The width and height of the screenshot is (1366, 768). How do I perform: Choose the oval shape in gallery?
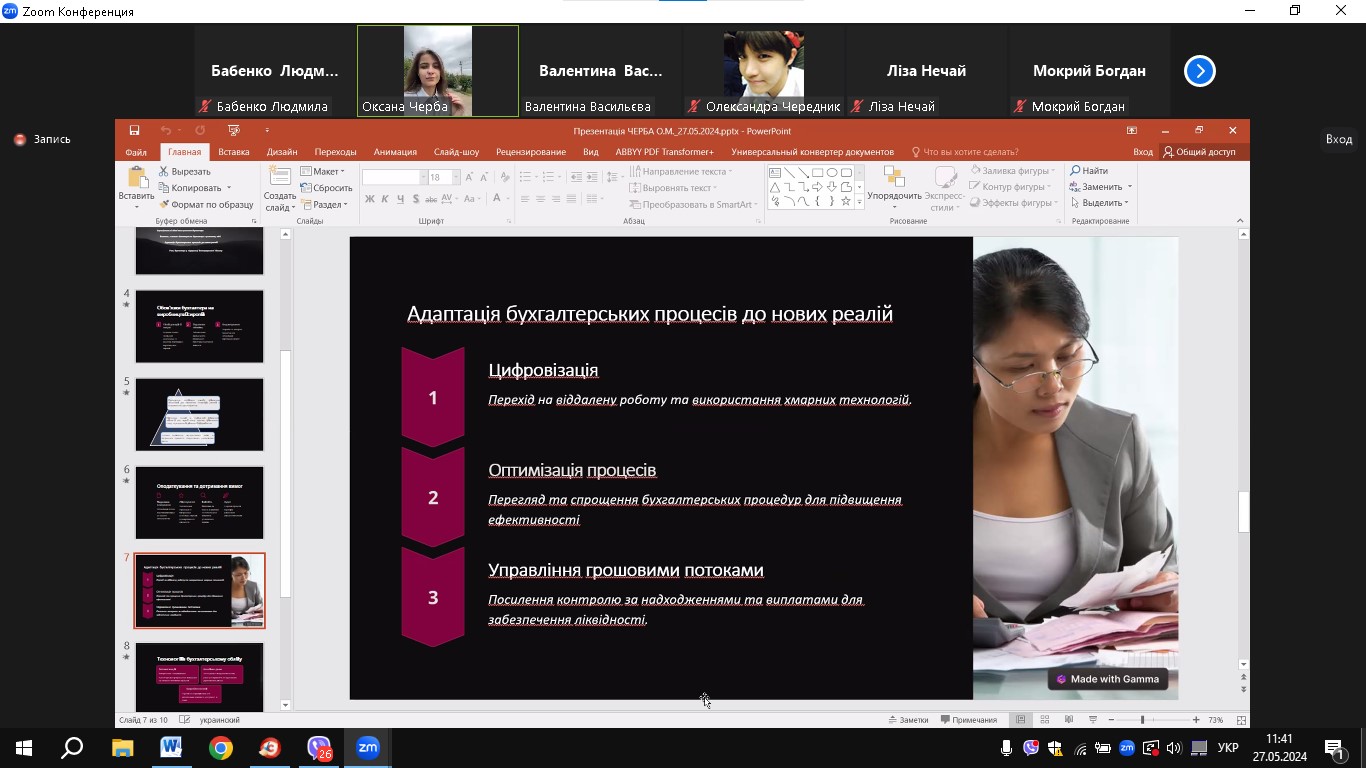(x=832, y=172)
